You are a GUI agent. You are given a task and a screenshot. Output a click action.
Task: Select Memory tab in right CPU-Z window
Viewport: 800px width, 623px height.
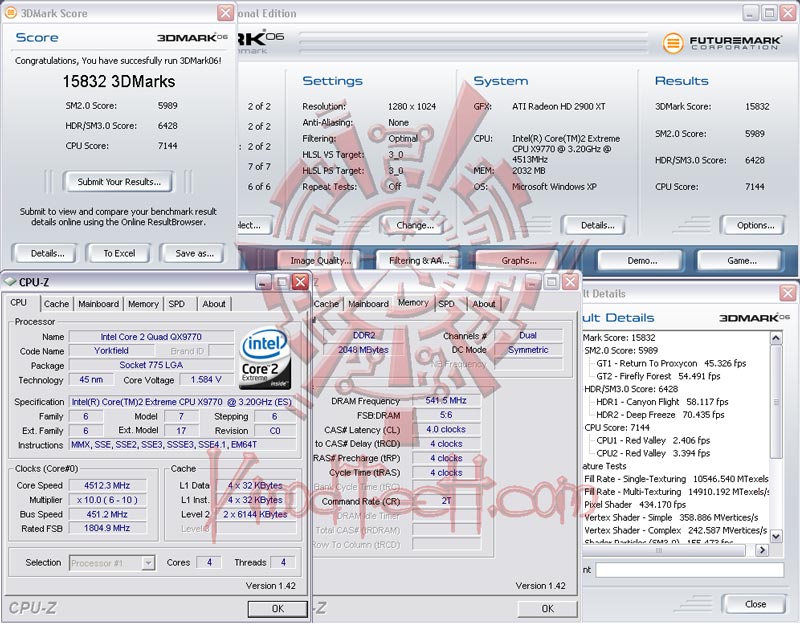(x=413, y=303)
